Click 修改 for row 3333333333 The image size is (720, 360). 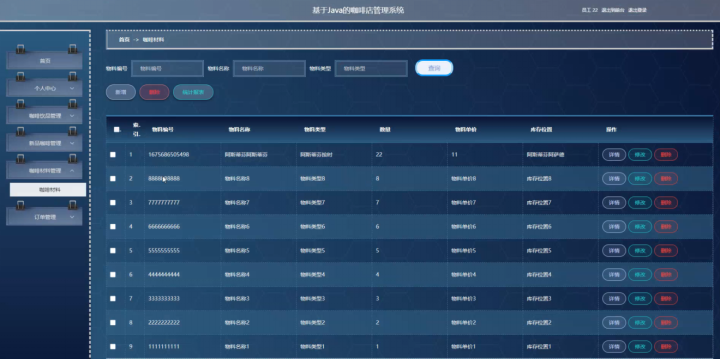pos(640,298)
